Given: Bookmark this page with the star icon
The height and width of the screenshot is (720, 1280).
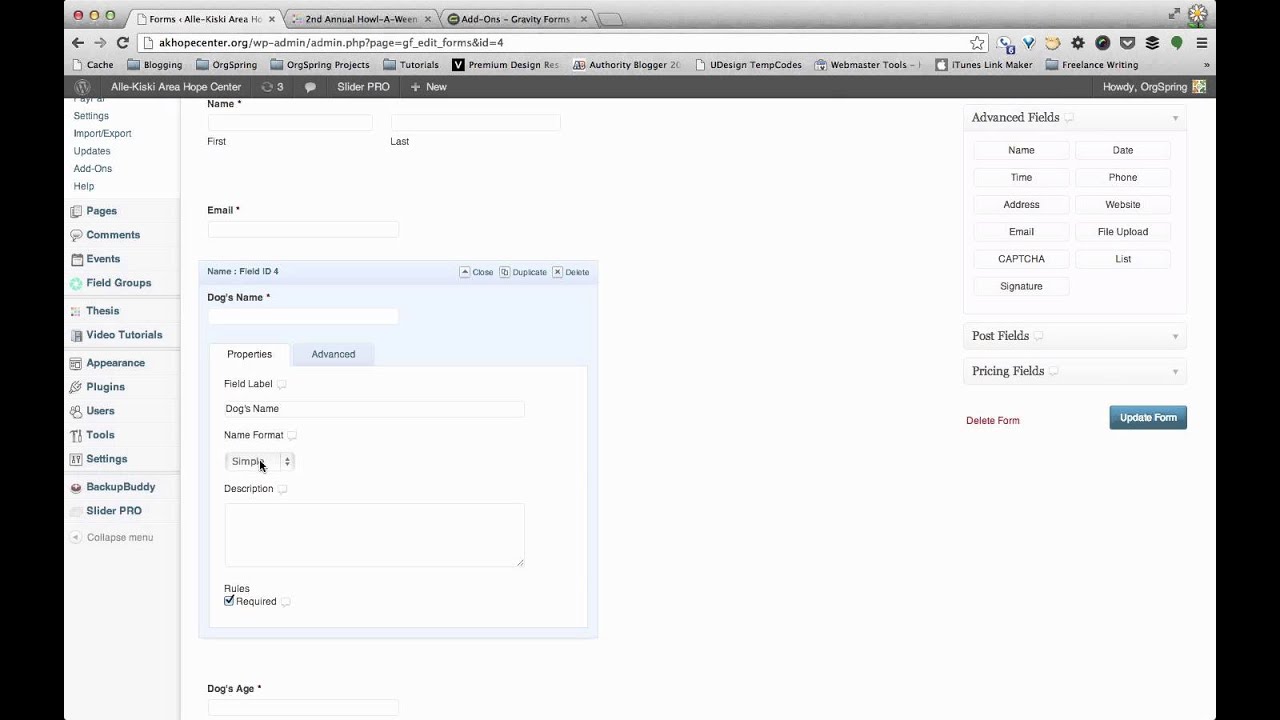Looking at the screenshot, I should [x=977, y=43].
